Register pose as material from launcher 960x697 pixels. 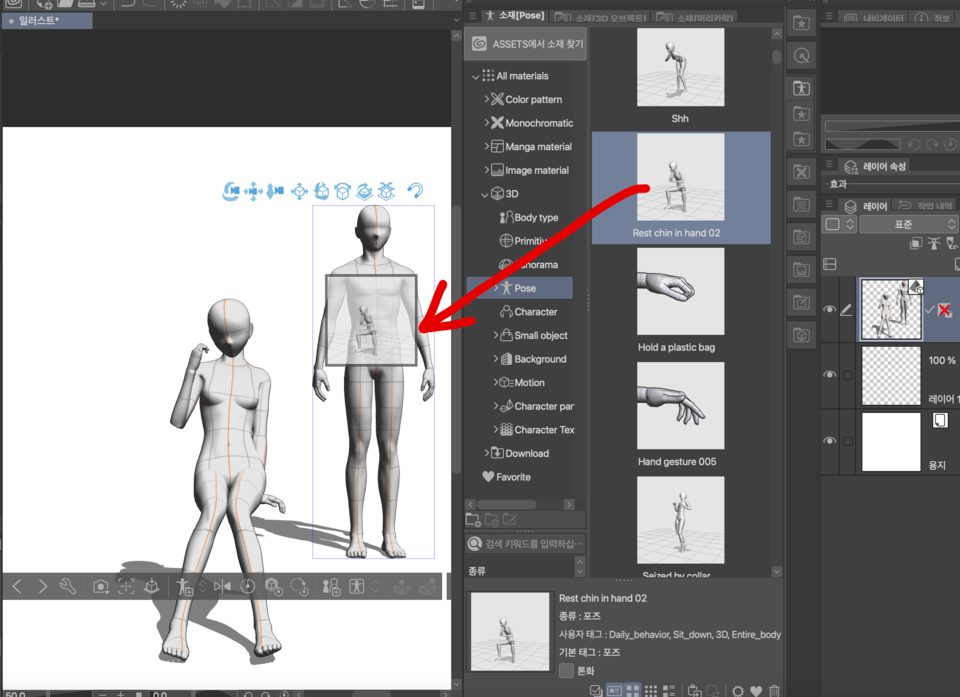(x=184, y=587)
